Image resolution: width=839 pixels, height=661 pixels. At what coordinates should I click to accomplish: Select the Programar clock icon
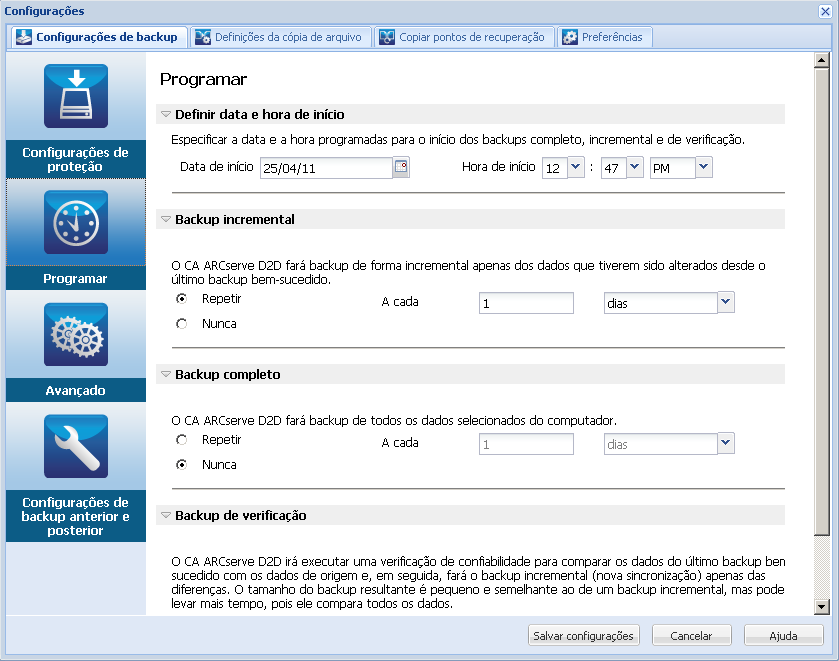coord(75,221)
